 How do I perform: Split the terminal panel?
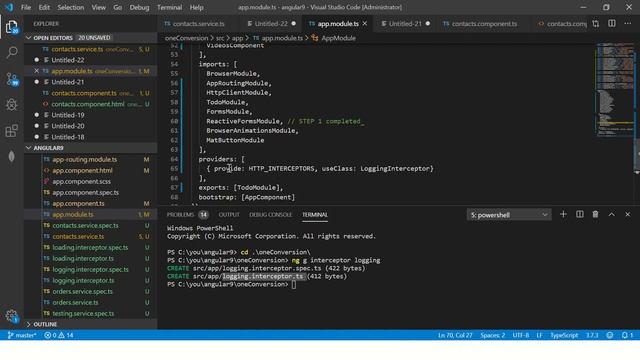pyautogui.click(x=579, y=214)
